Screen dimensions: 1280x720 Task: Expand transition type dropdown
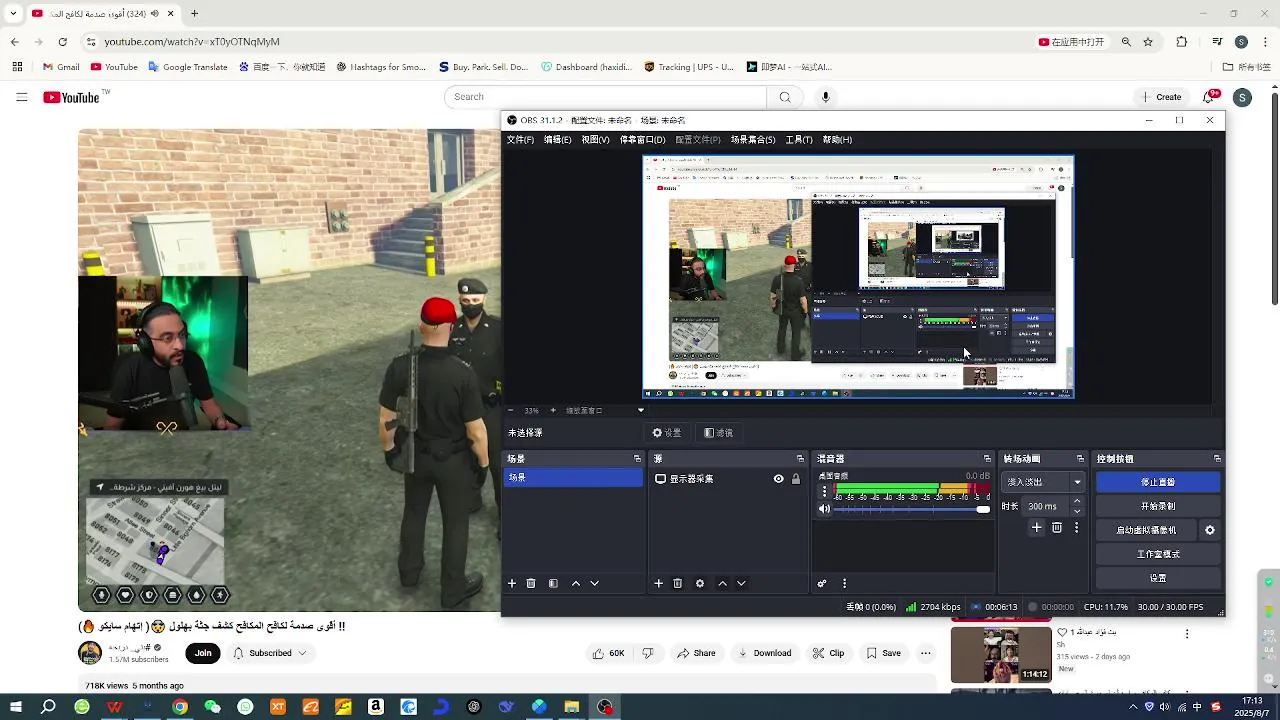[x=1077, y=482]
